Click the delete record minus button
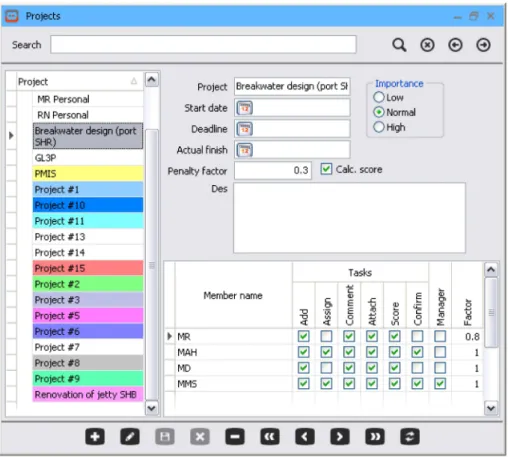 coord(235,437)
